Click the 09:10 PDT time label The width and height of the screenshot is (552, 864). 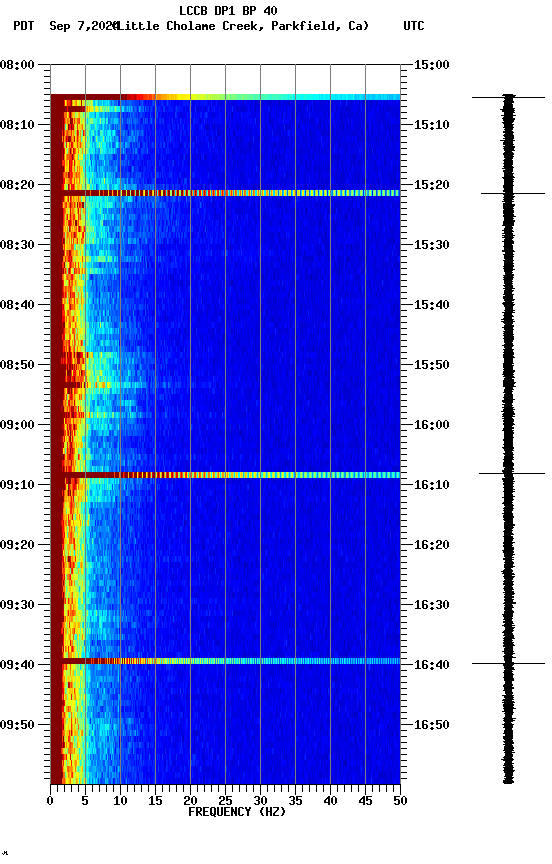pos(17,485)
